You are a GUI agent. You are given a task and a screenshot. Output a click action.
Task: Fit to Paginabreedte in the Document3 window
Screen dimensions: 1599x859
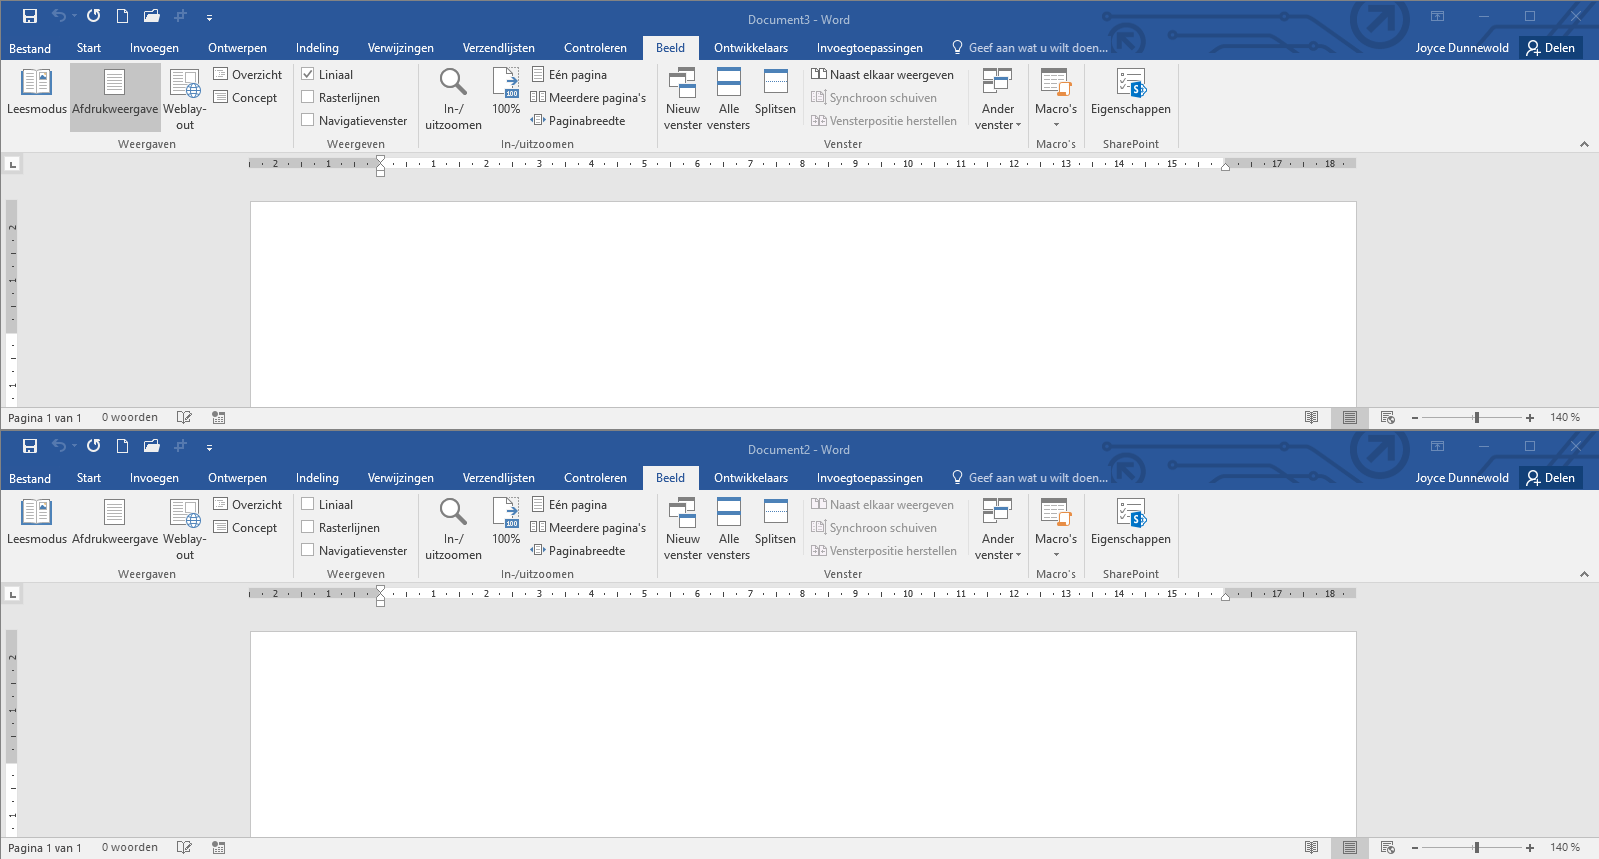[578, 121]
